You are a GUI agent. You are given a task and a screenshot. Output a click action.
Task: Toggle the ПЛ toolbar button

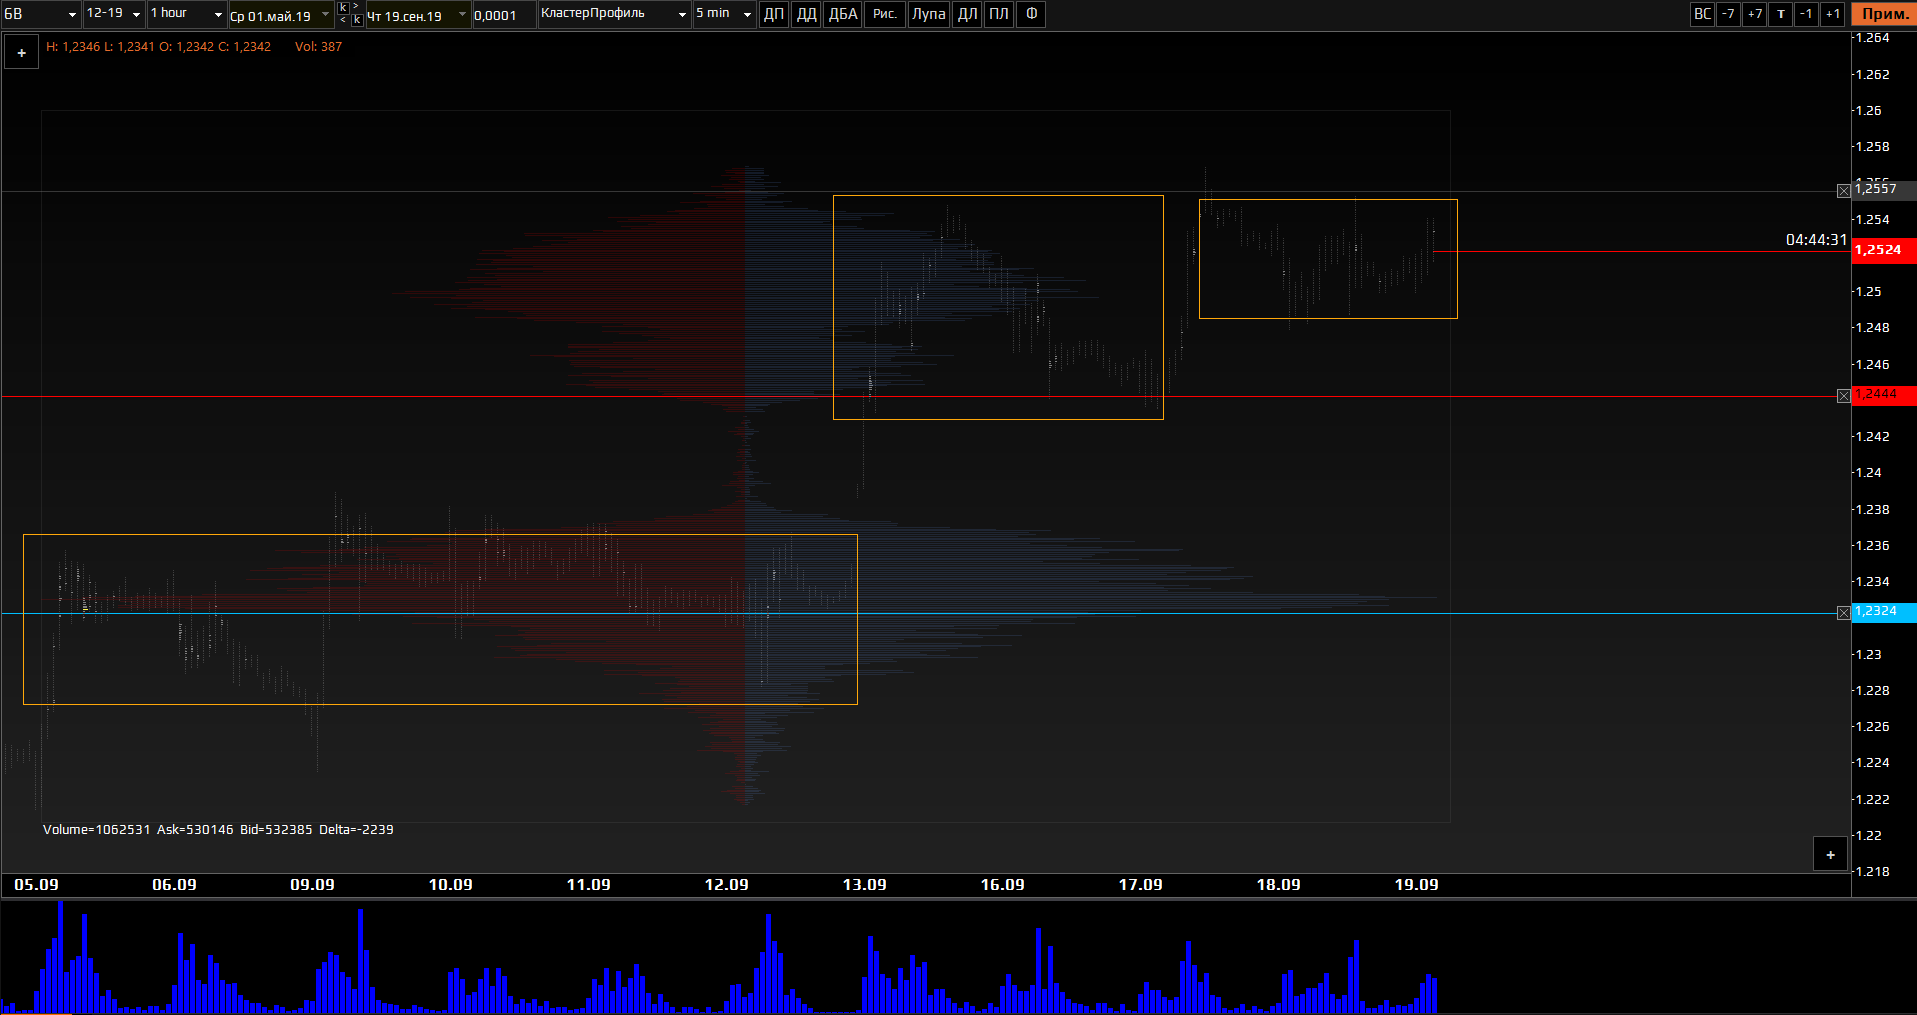(x=998, y=14)
